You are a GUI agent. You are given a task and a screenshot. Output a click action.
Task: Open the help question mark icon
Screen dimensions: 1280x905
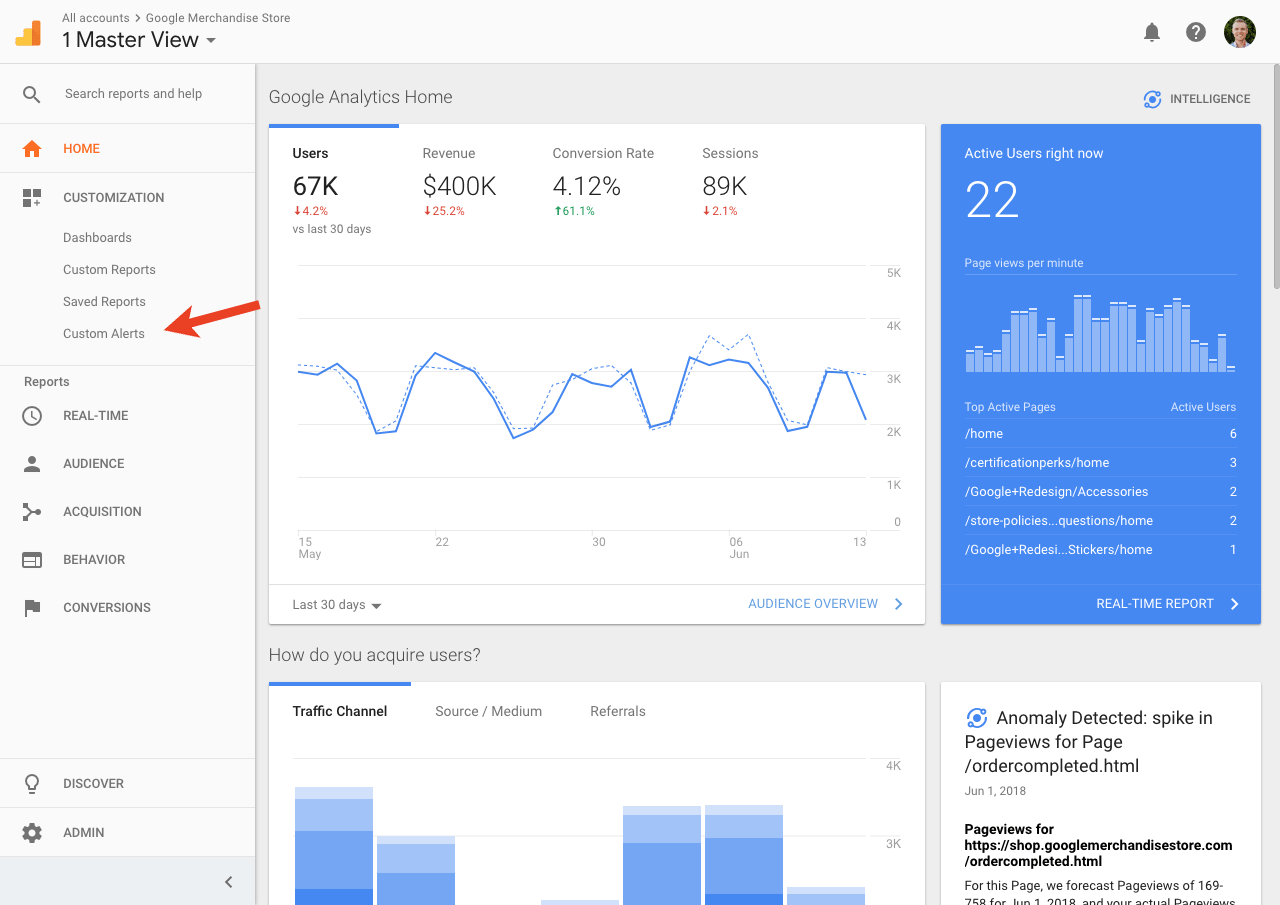[1196, 32]
